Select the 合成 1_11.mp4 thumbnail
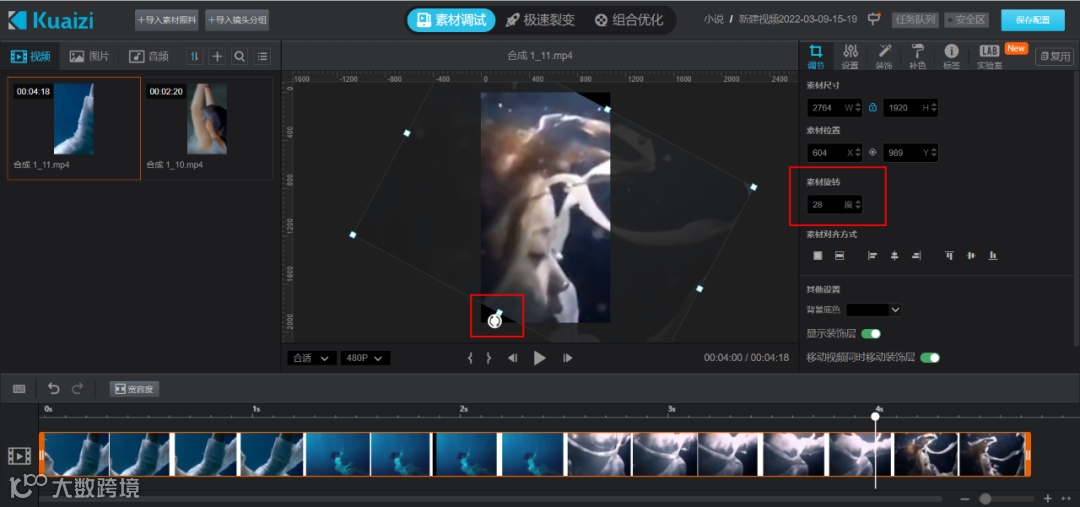Screen dimensions: 1080x507 pyautogui.click(x=74, y=119)
